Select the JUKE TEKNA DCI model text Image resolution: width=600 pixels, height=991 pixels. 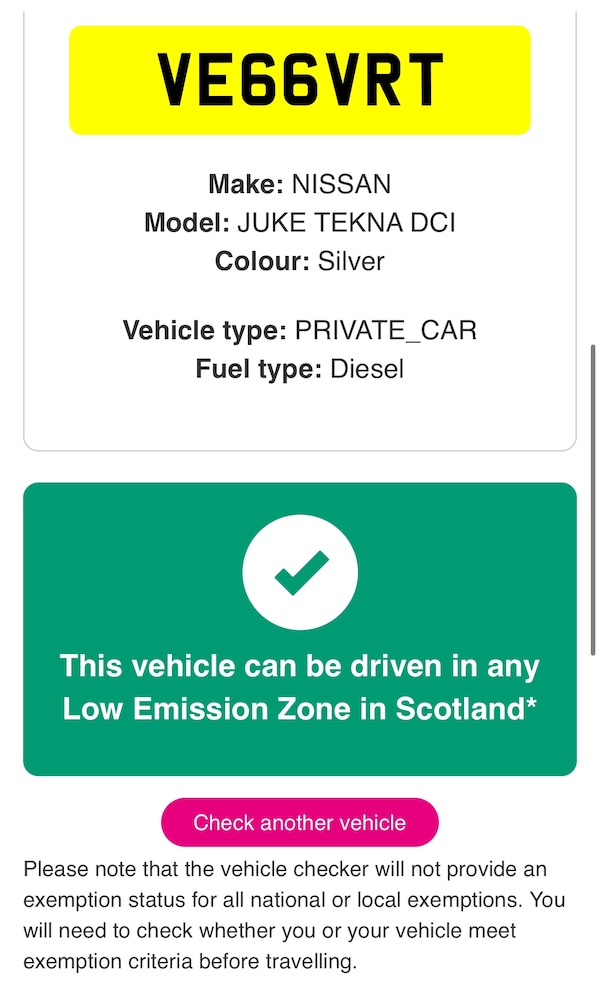pos(346,223)
